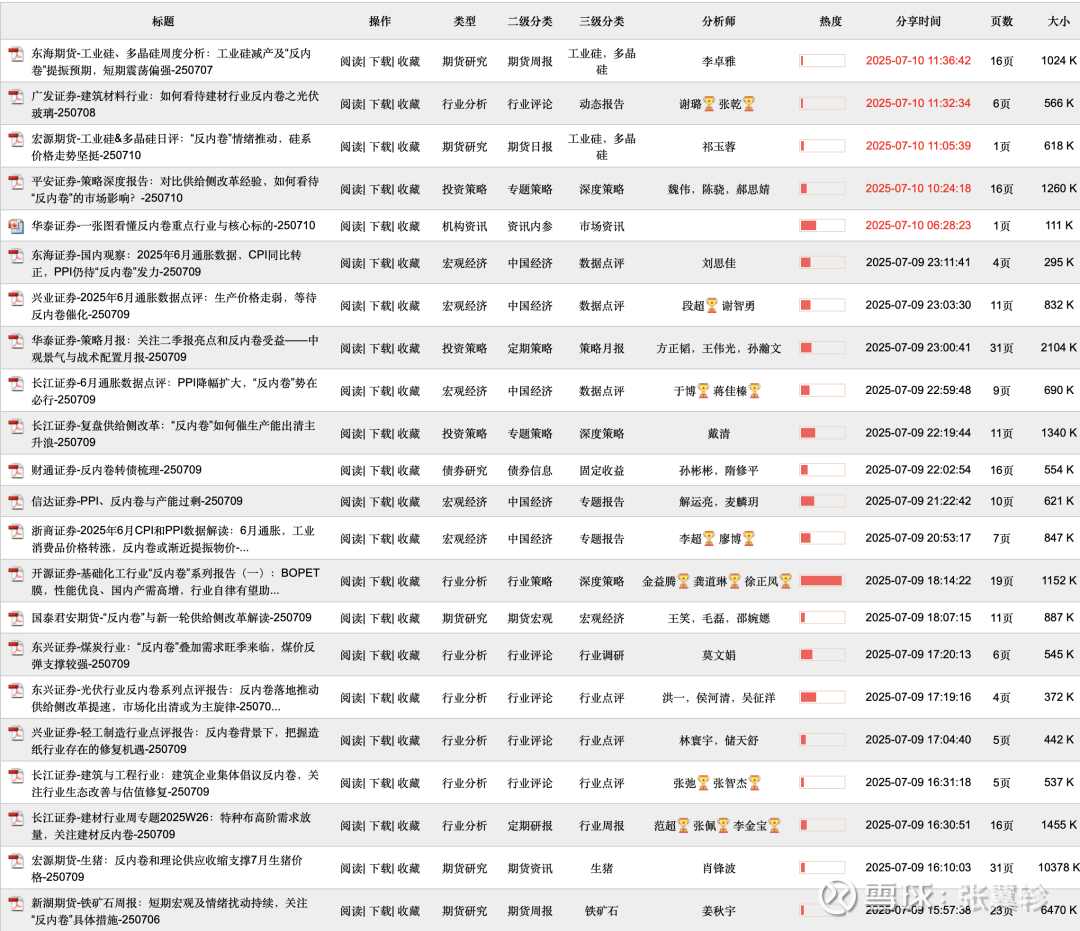Screen dimensions: 1080x931
Task: Sort by 类型 column header
Action: [465, 21]
